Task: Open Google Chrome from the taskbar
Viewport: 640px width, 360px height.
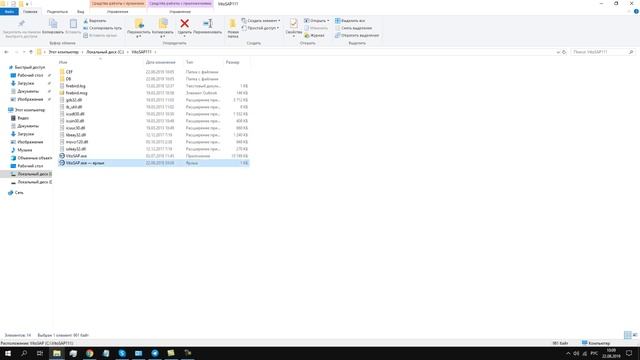Action: (x=89, y=353)
